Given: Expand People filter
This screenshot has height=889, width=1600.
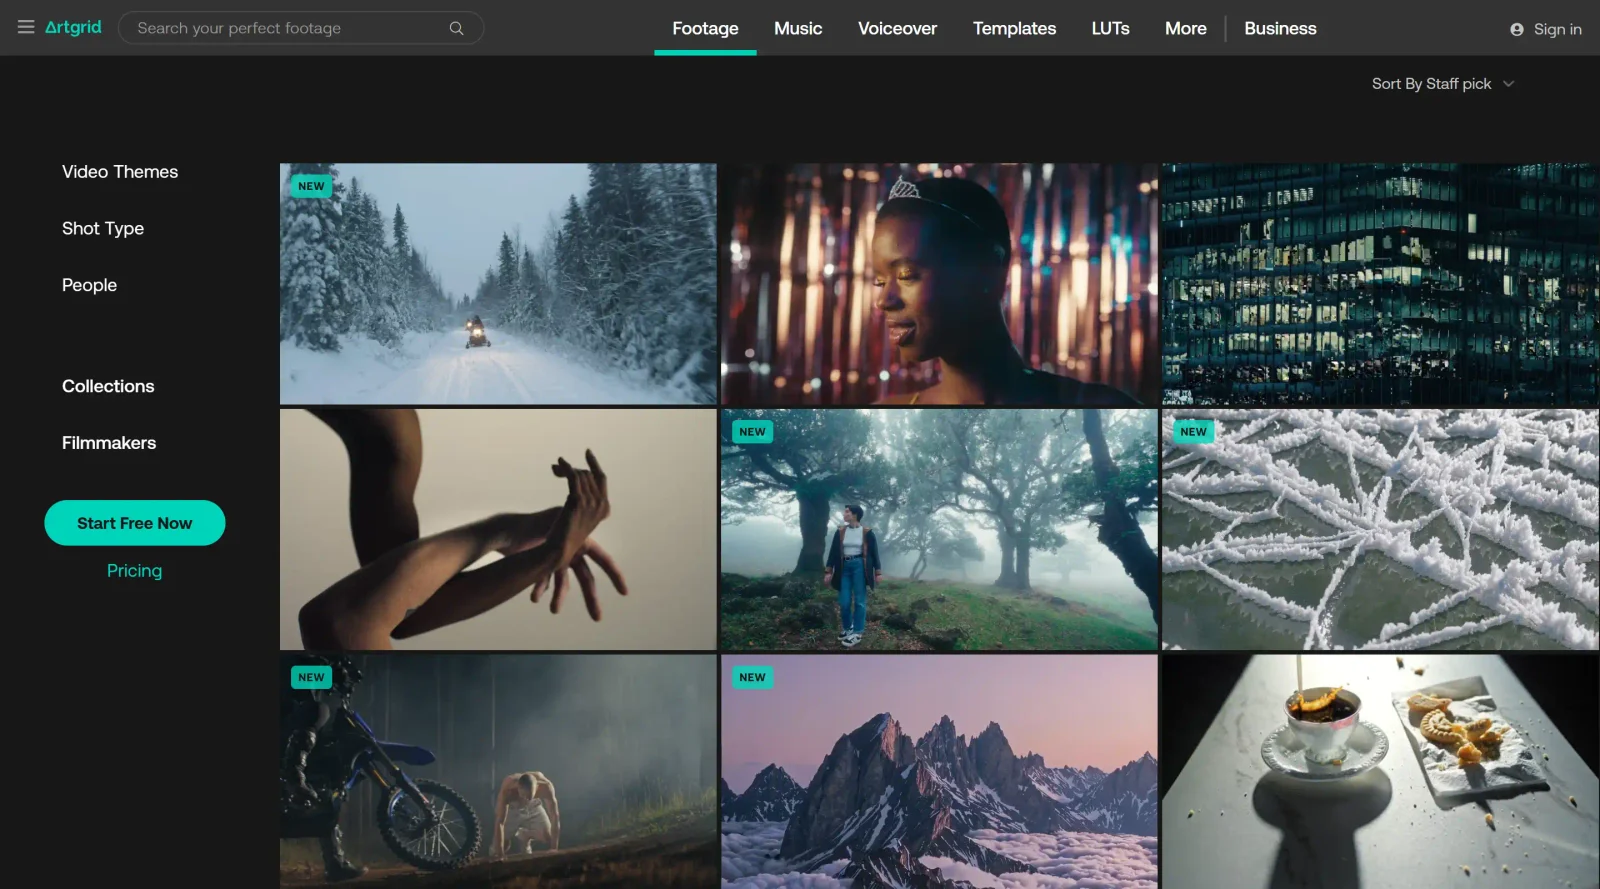Looking at the screenshot, I should tap(89, 285).
